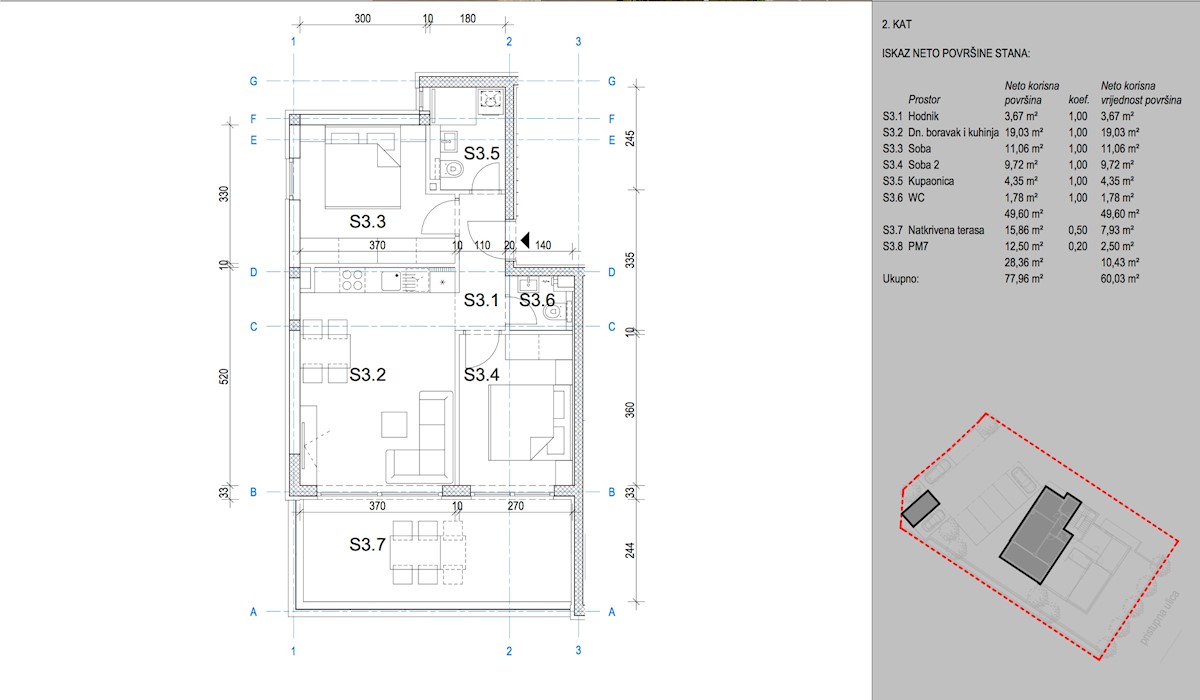Select room label S3.2 on the floor plan
This screenshot has width=1200, height=700.
point(368,374)
